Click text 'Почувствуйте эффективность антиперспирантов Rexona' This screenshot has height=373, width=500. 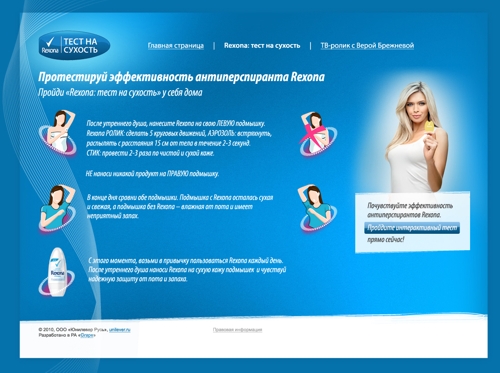click(410, 210)
